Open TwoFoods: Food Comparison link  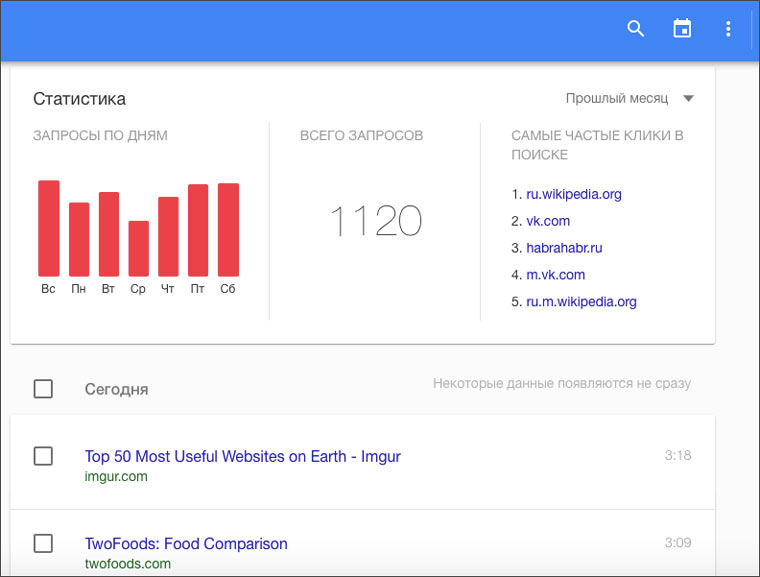click(x=186, y=544)
